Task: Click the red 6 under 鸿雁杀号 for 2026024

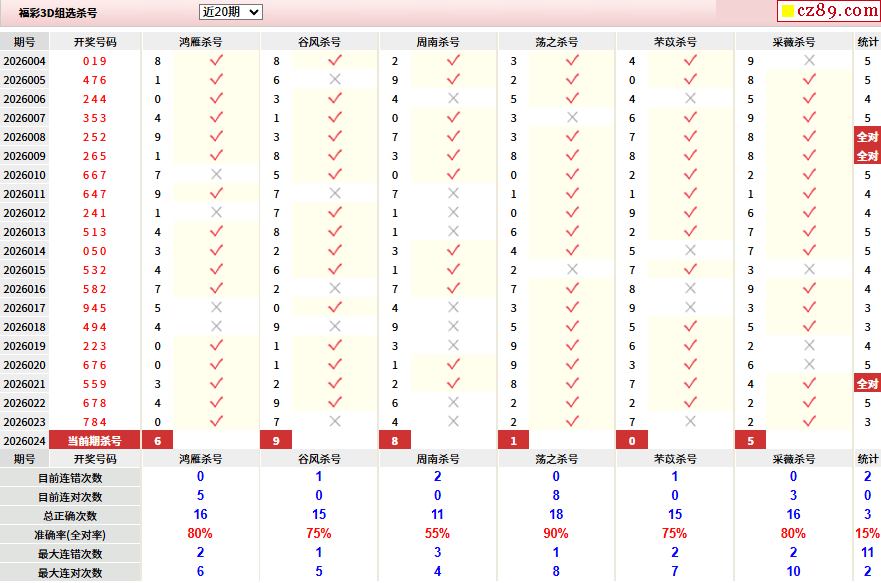Action: click(157, 441)
